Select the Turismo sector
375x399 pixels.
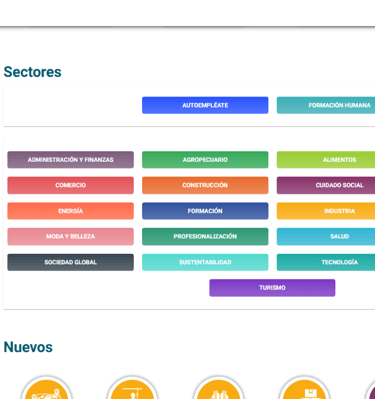pyautogui.click(x=272, y=288)
